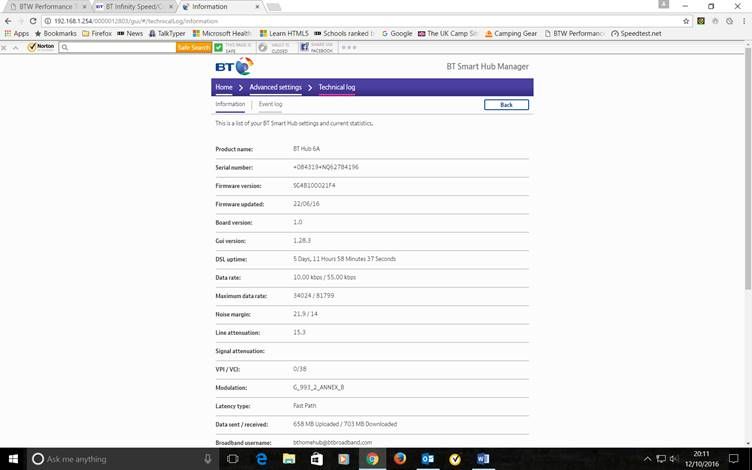Open the Bookmarks bookmark folder
The image size is (752, 470).
[56, 34]
